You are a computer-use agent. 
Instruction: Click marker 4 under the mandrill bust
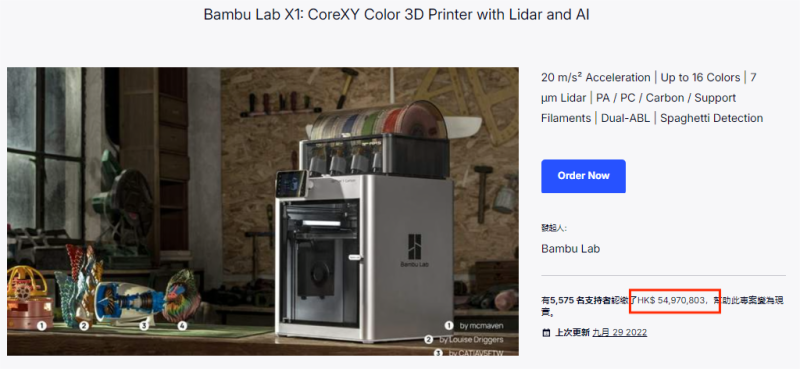coord(182,325)
